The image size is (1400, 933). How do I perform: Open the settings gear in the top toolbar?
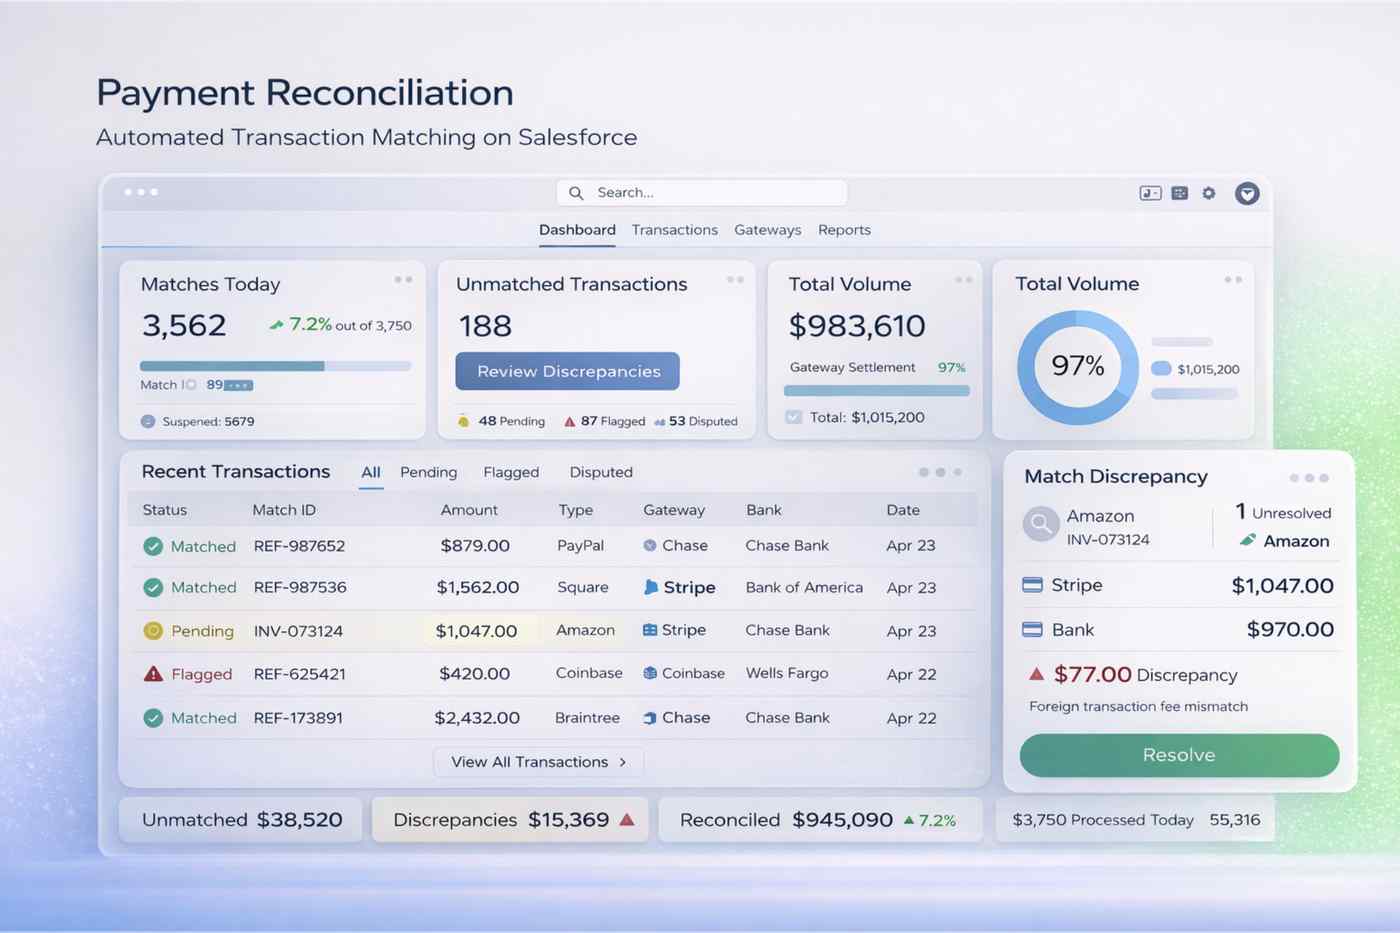(x=1209, y=193)
